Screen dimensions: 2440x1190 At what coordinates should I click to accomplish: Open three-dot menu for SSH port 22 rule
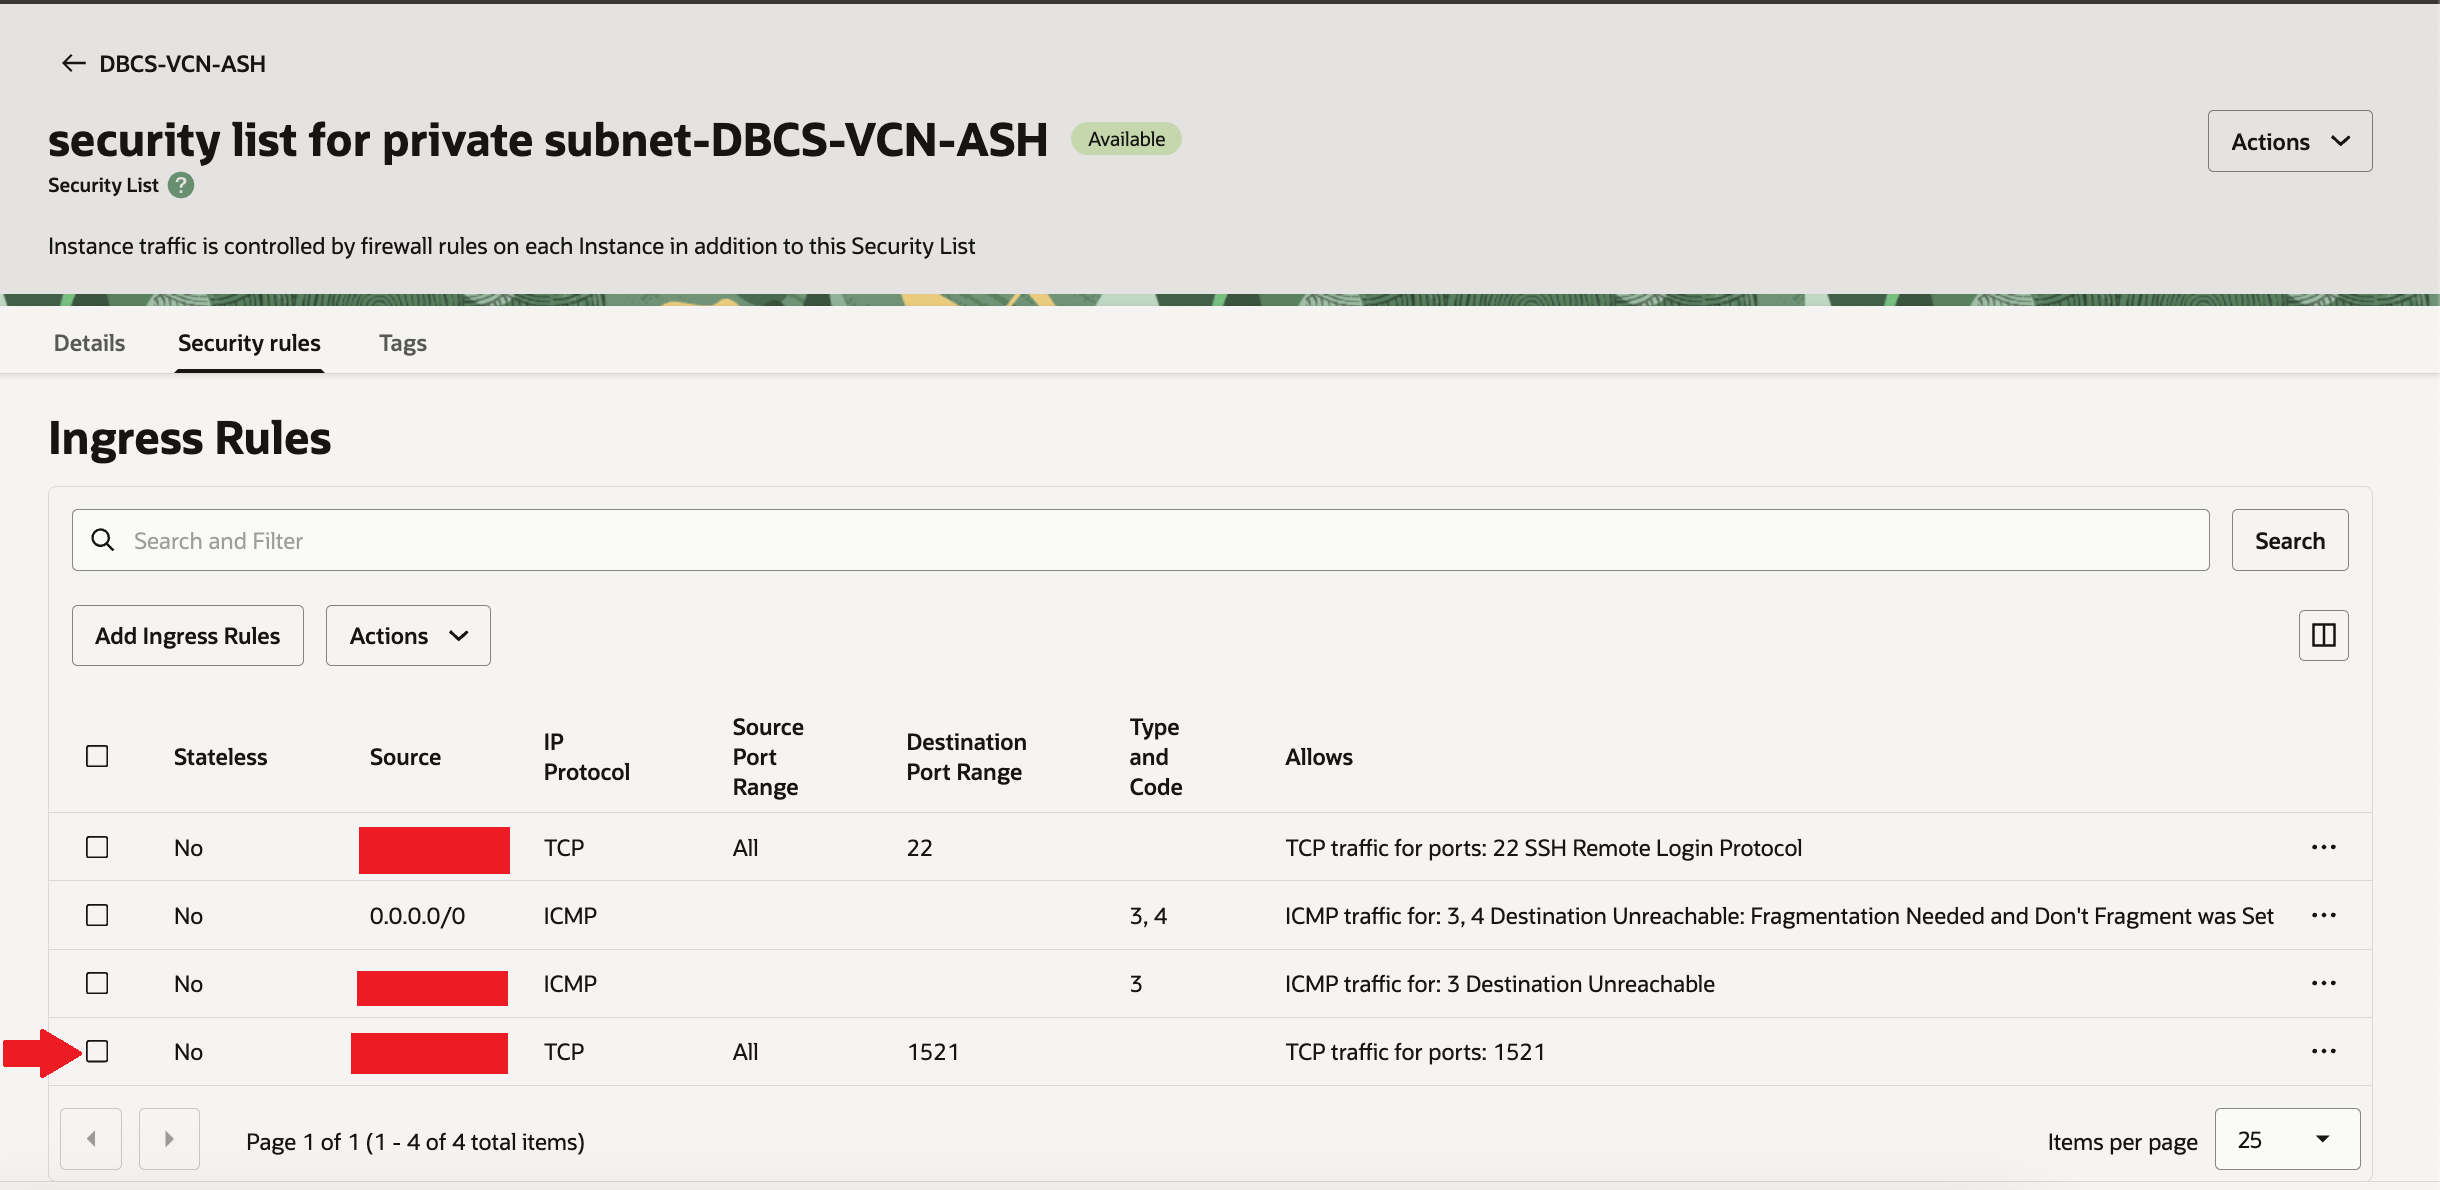[x=2323, y=847]
